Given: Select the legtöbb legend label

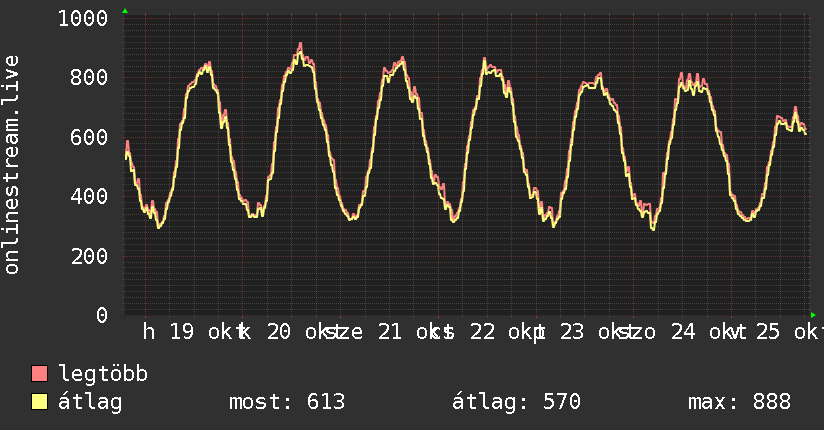Looking at the screenshot, I should pos(103,373).
